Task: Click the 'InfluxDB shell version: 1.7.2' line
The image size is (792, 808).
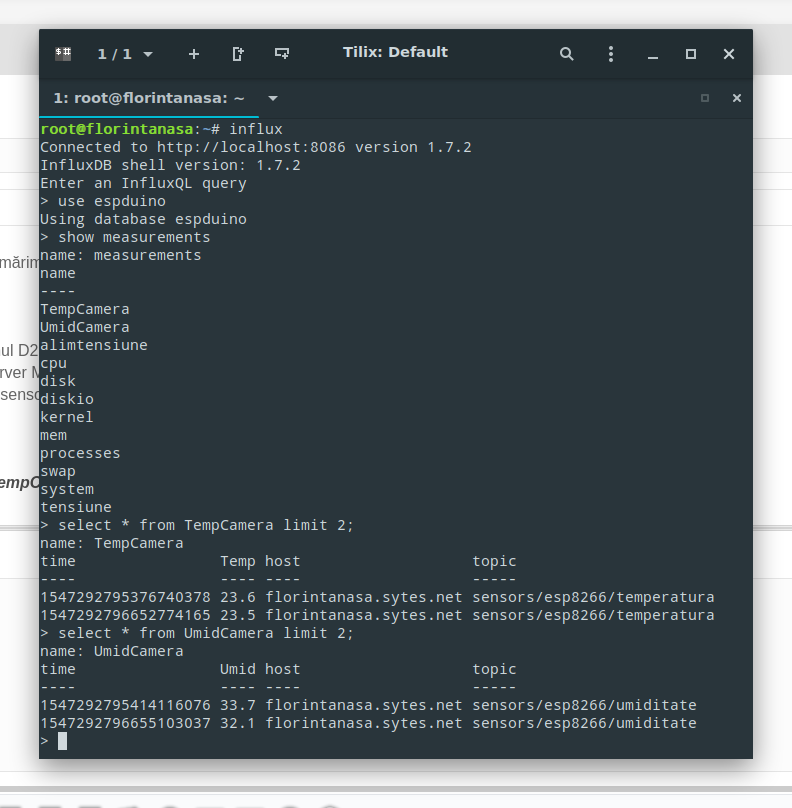Action: point(170,165)
